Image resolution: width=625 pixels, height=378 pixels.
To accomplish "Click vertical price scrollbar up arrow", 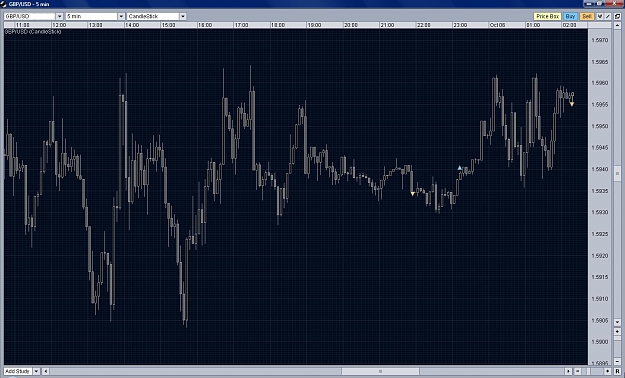I will click(617, 25).
